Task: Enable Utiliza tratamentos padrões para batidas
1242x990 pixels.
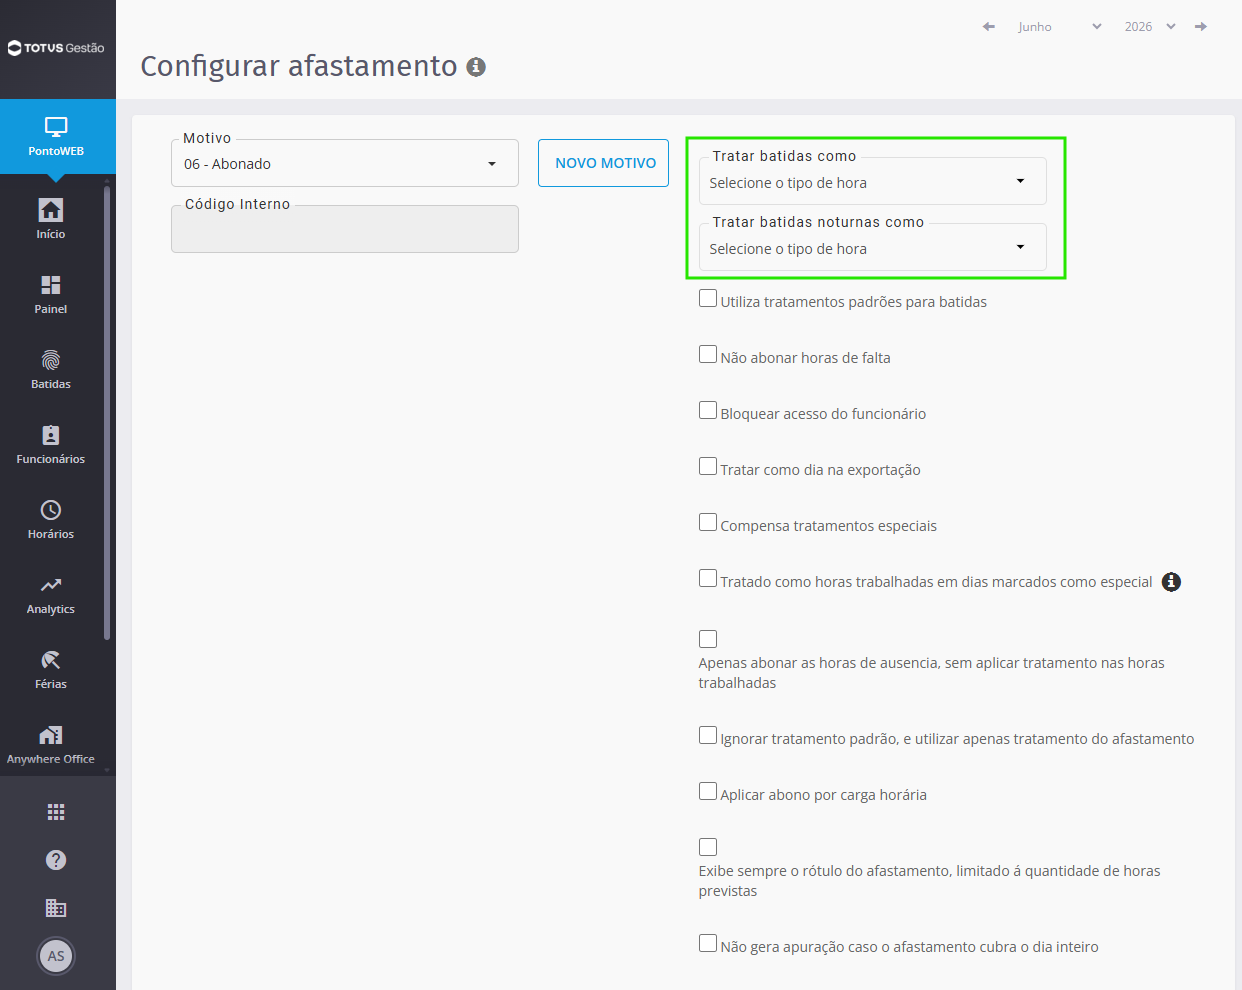Action: coord(708,299)
